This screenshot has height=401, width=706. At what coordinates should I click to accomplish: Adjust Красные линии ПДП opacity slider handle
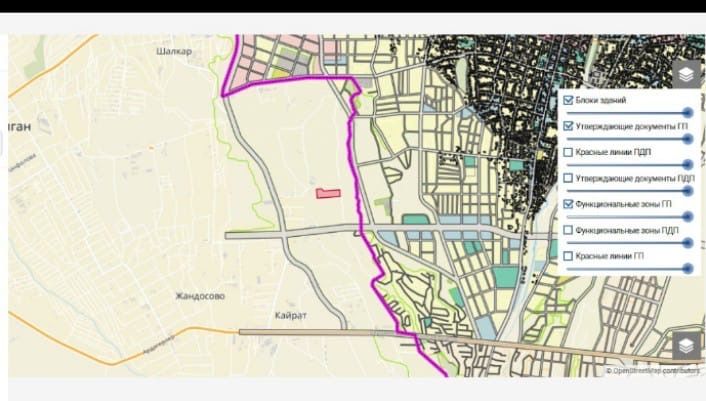[688, 165]
